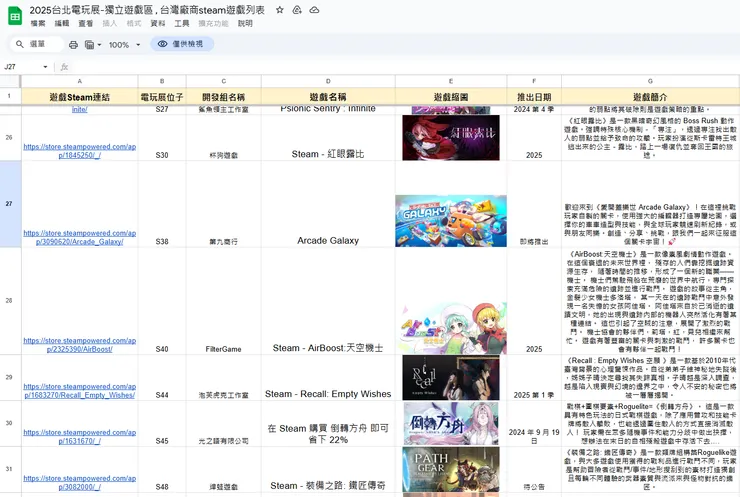Select row 28 header
The width and height of the screenshot is (740, 497).
click(9, 301)
